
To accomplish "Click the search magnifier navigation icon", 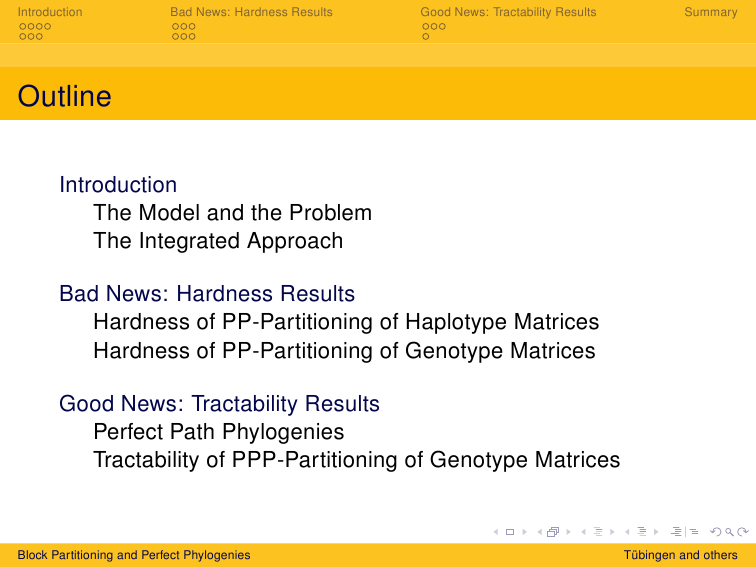I will 729,532.
